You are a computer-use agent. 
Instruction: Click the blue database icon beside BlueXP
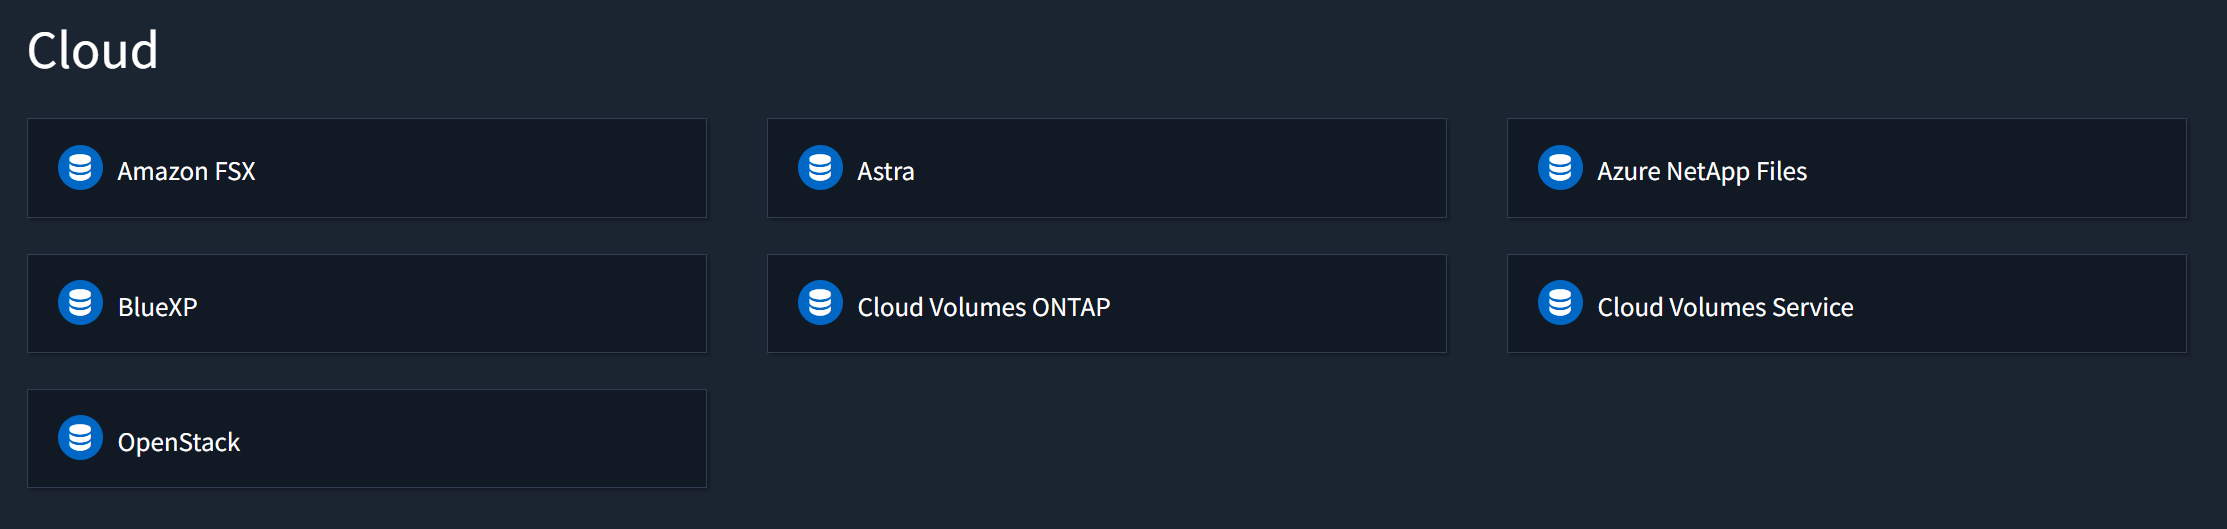coord(81,303)
